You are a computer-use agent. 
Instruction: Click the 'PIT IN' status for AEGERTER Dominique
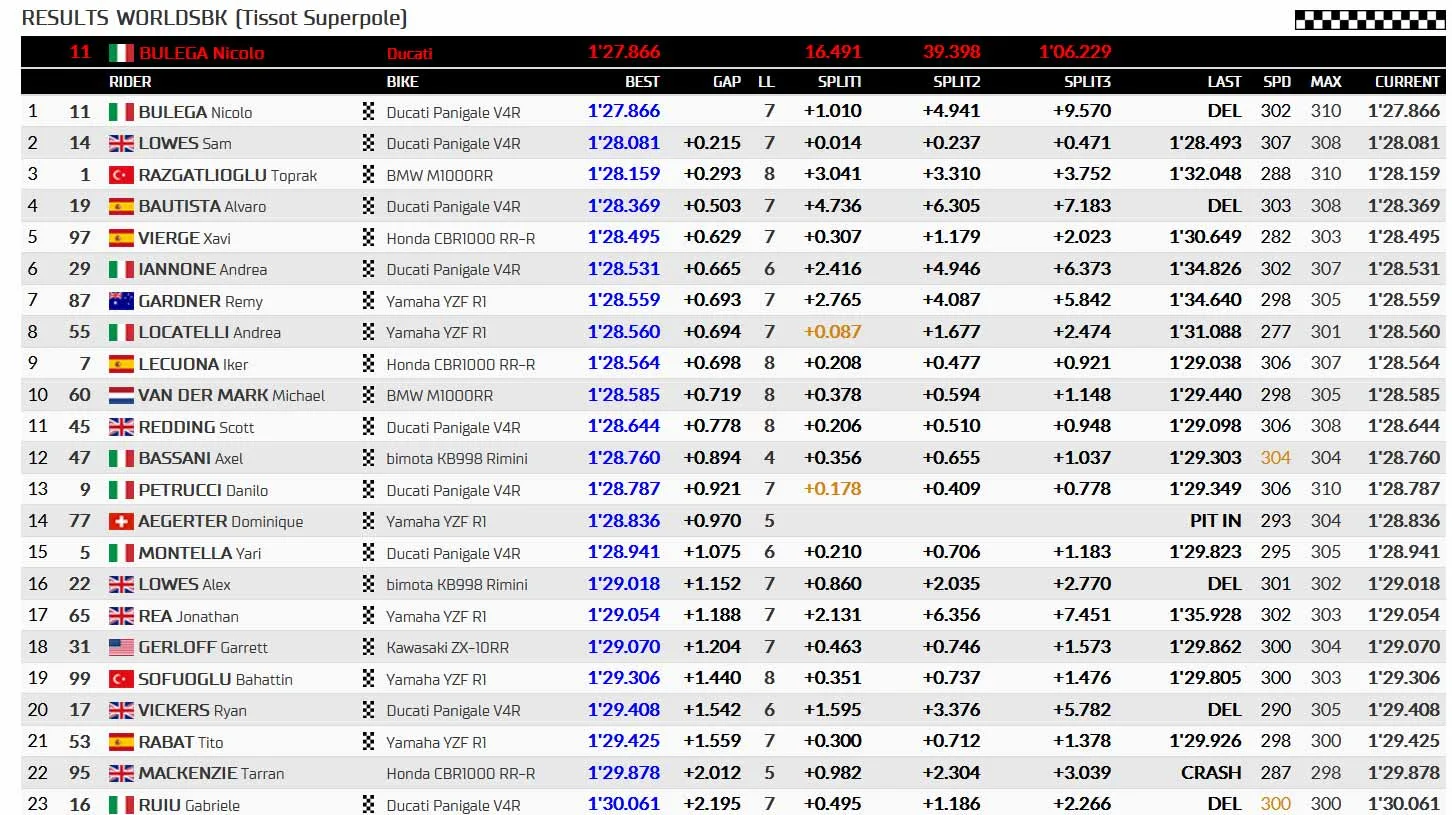pyautogui.click(x=1216, y=521)
